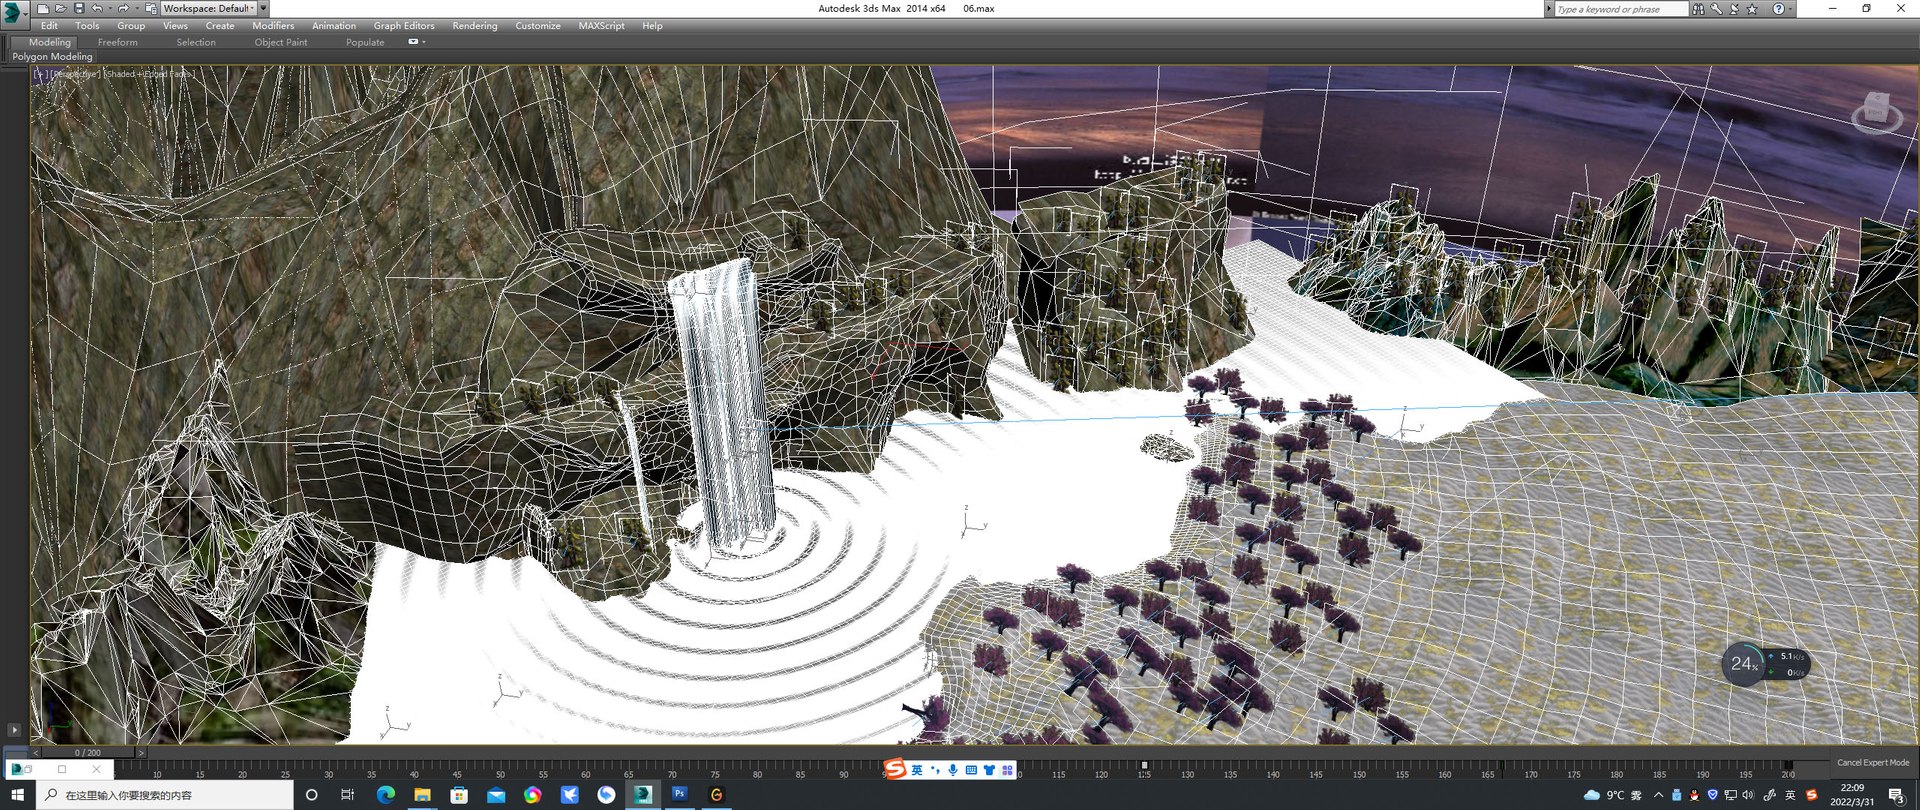Toggle the ribbon minimize button

413,42
